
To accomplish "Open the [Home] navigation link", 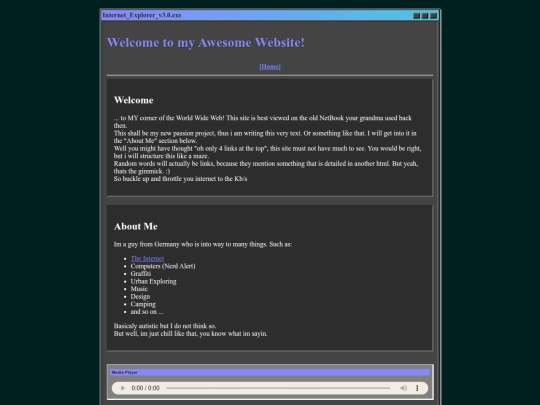I will 270,67.
